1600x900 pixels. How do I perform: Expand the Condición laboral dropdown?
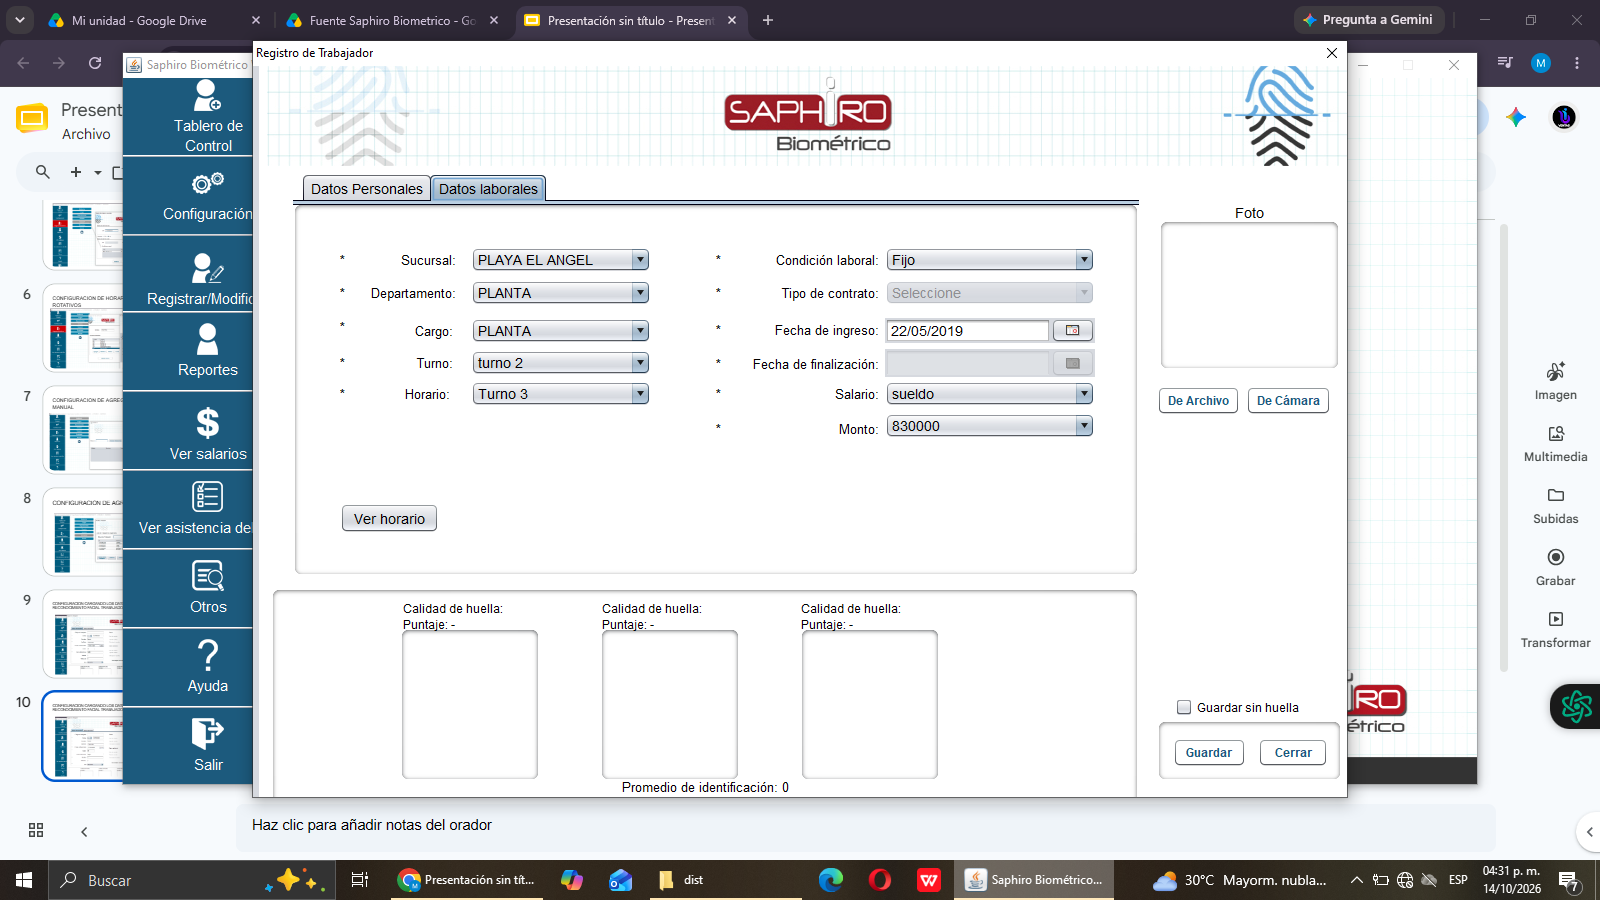coord(1084,260)
